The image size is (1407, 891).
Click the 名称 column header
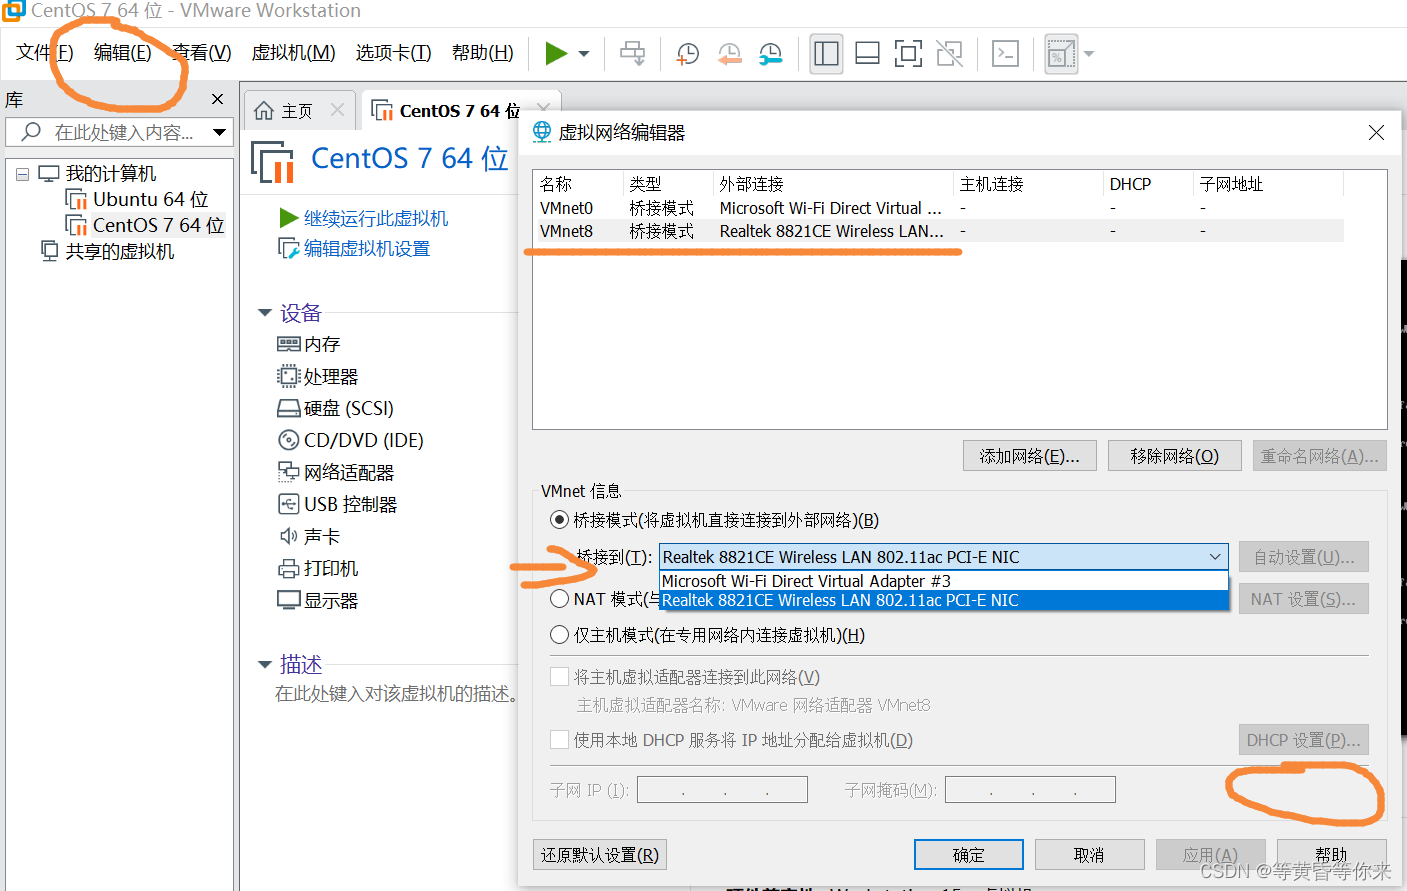(578, 184)
